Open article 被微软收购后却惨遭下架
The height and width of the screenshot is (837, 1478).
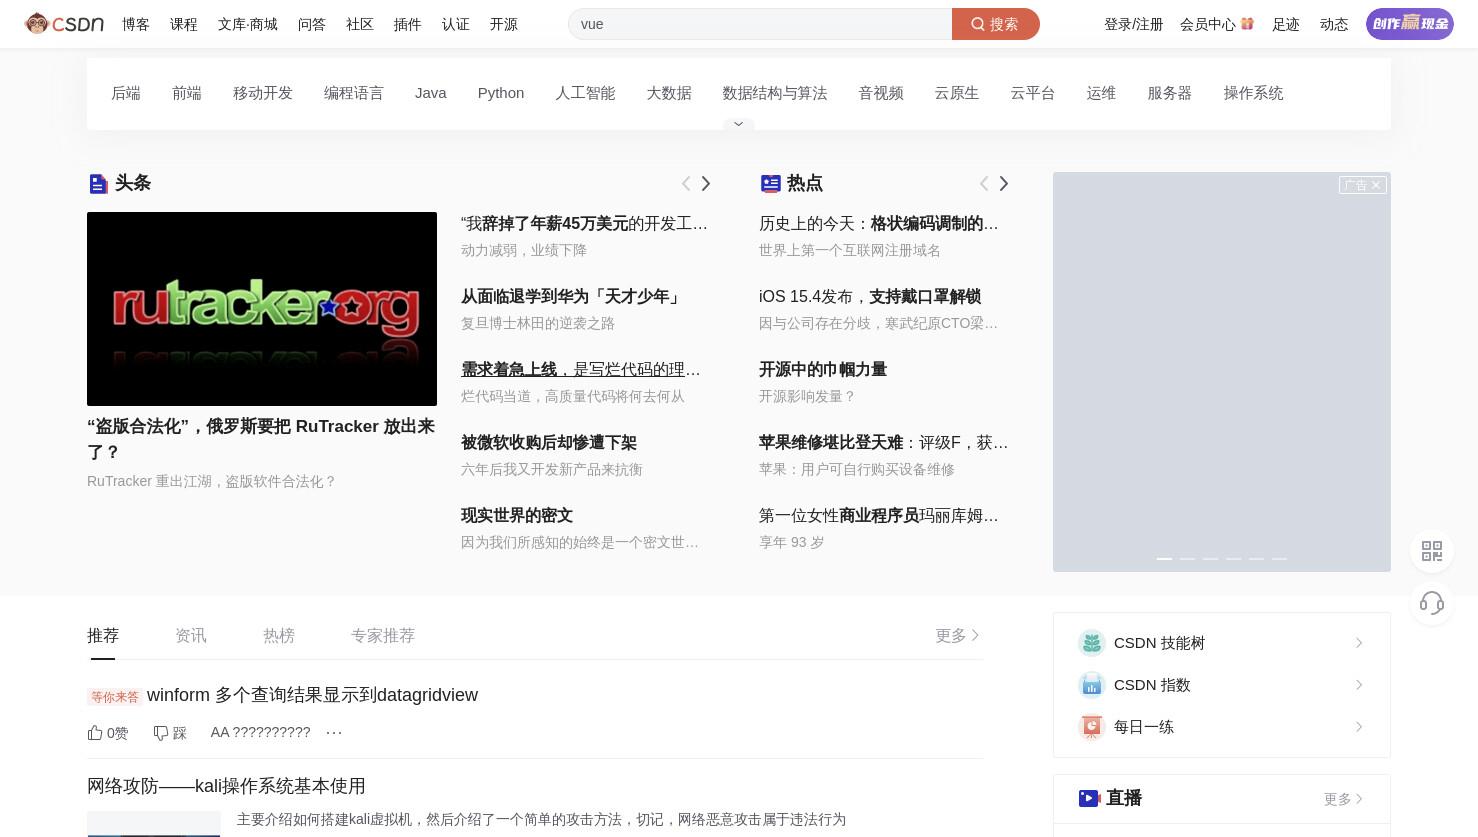549,443
